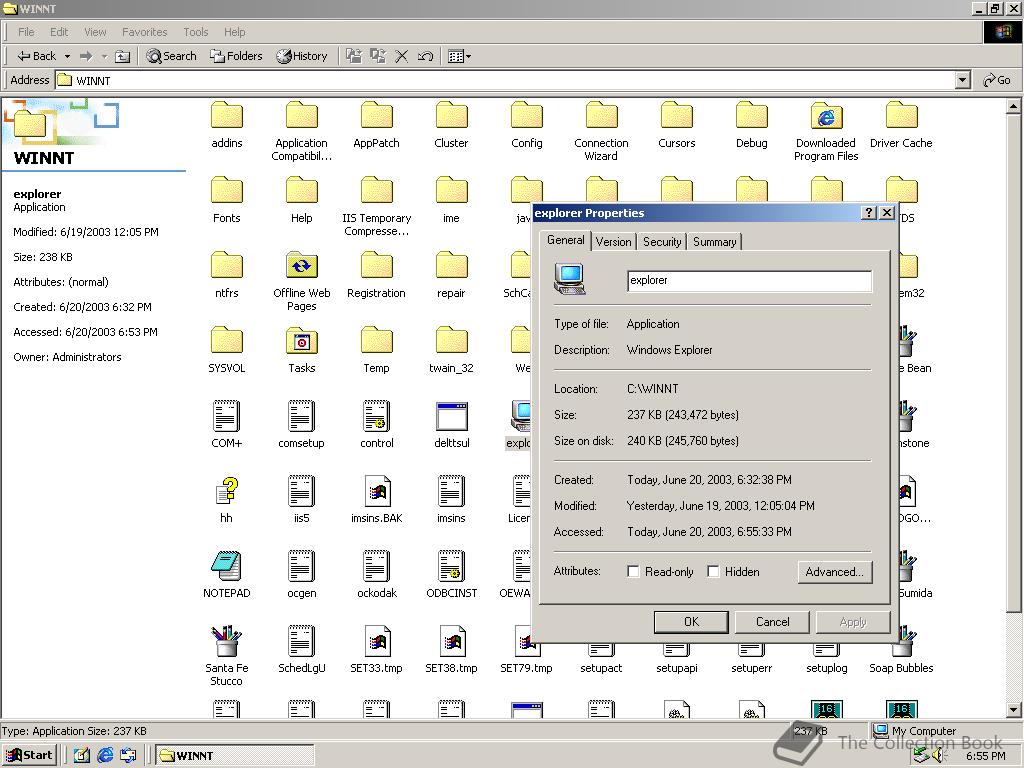Switch to the Version tab
1024x768 pixels.
point(613,242)
